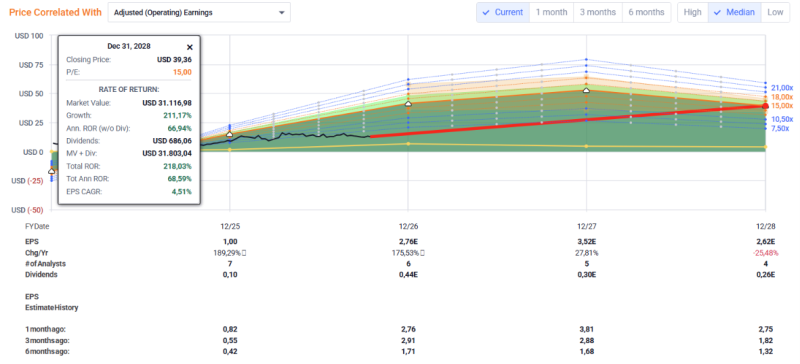
Task: Click the 12/28 dividend 0,26E
Action: pyautogui.click(x=765, y=275)
